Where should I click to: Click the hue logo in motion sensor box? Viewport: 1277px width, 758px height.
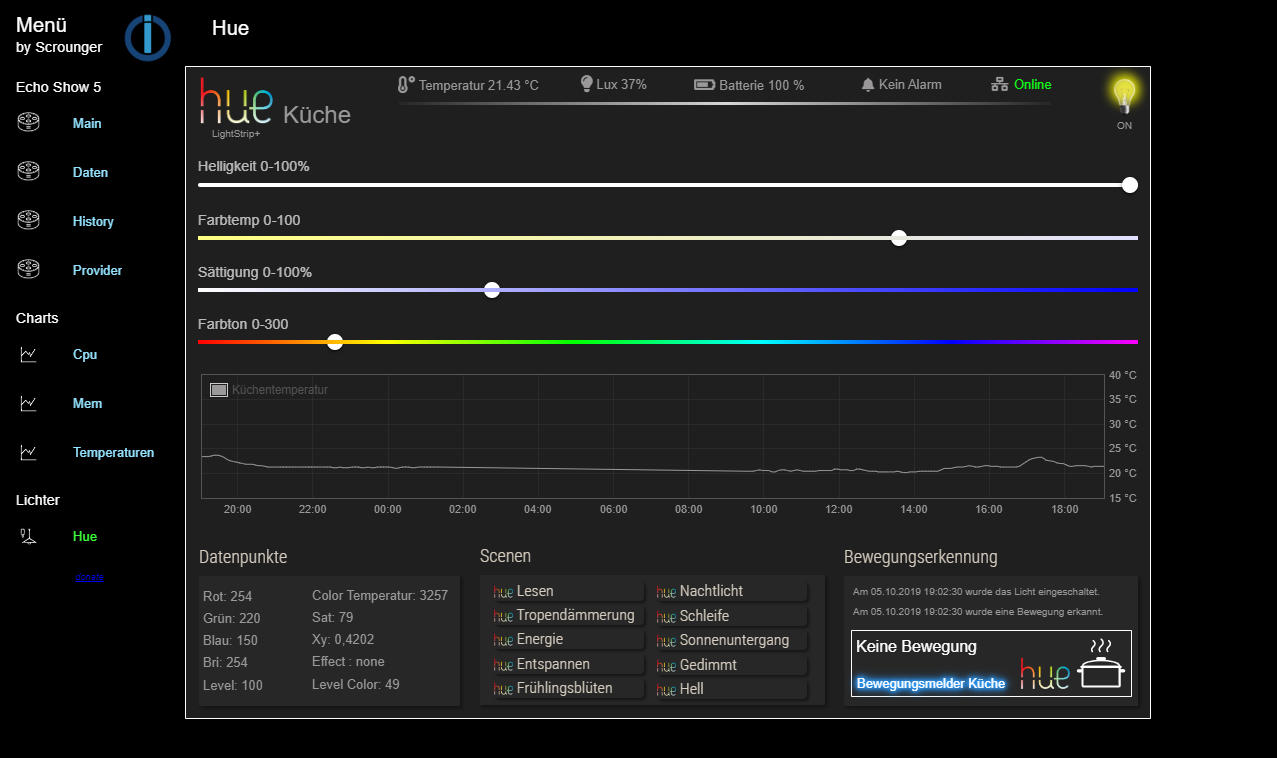tap(1044, 673)
